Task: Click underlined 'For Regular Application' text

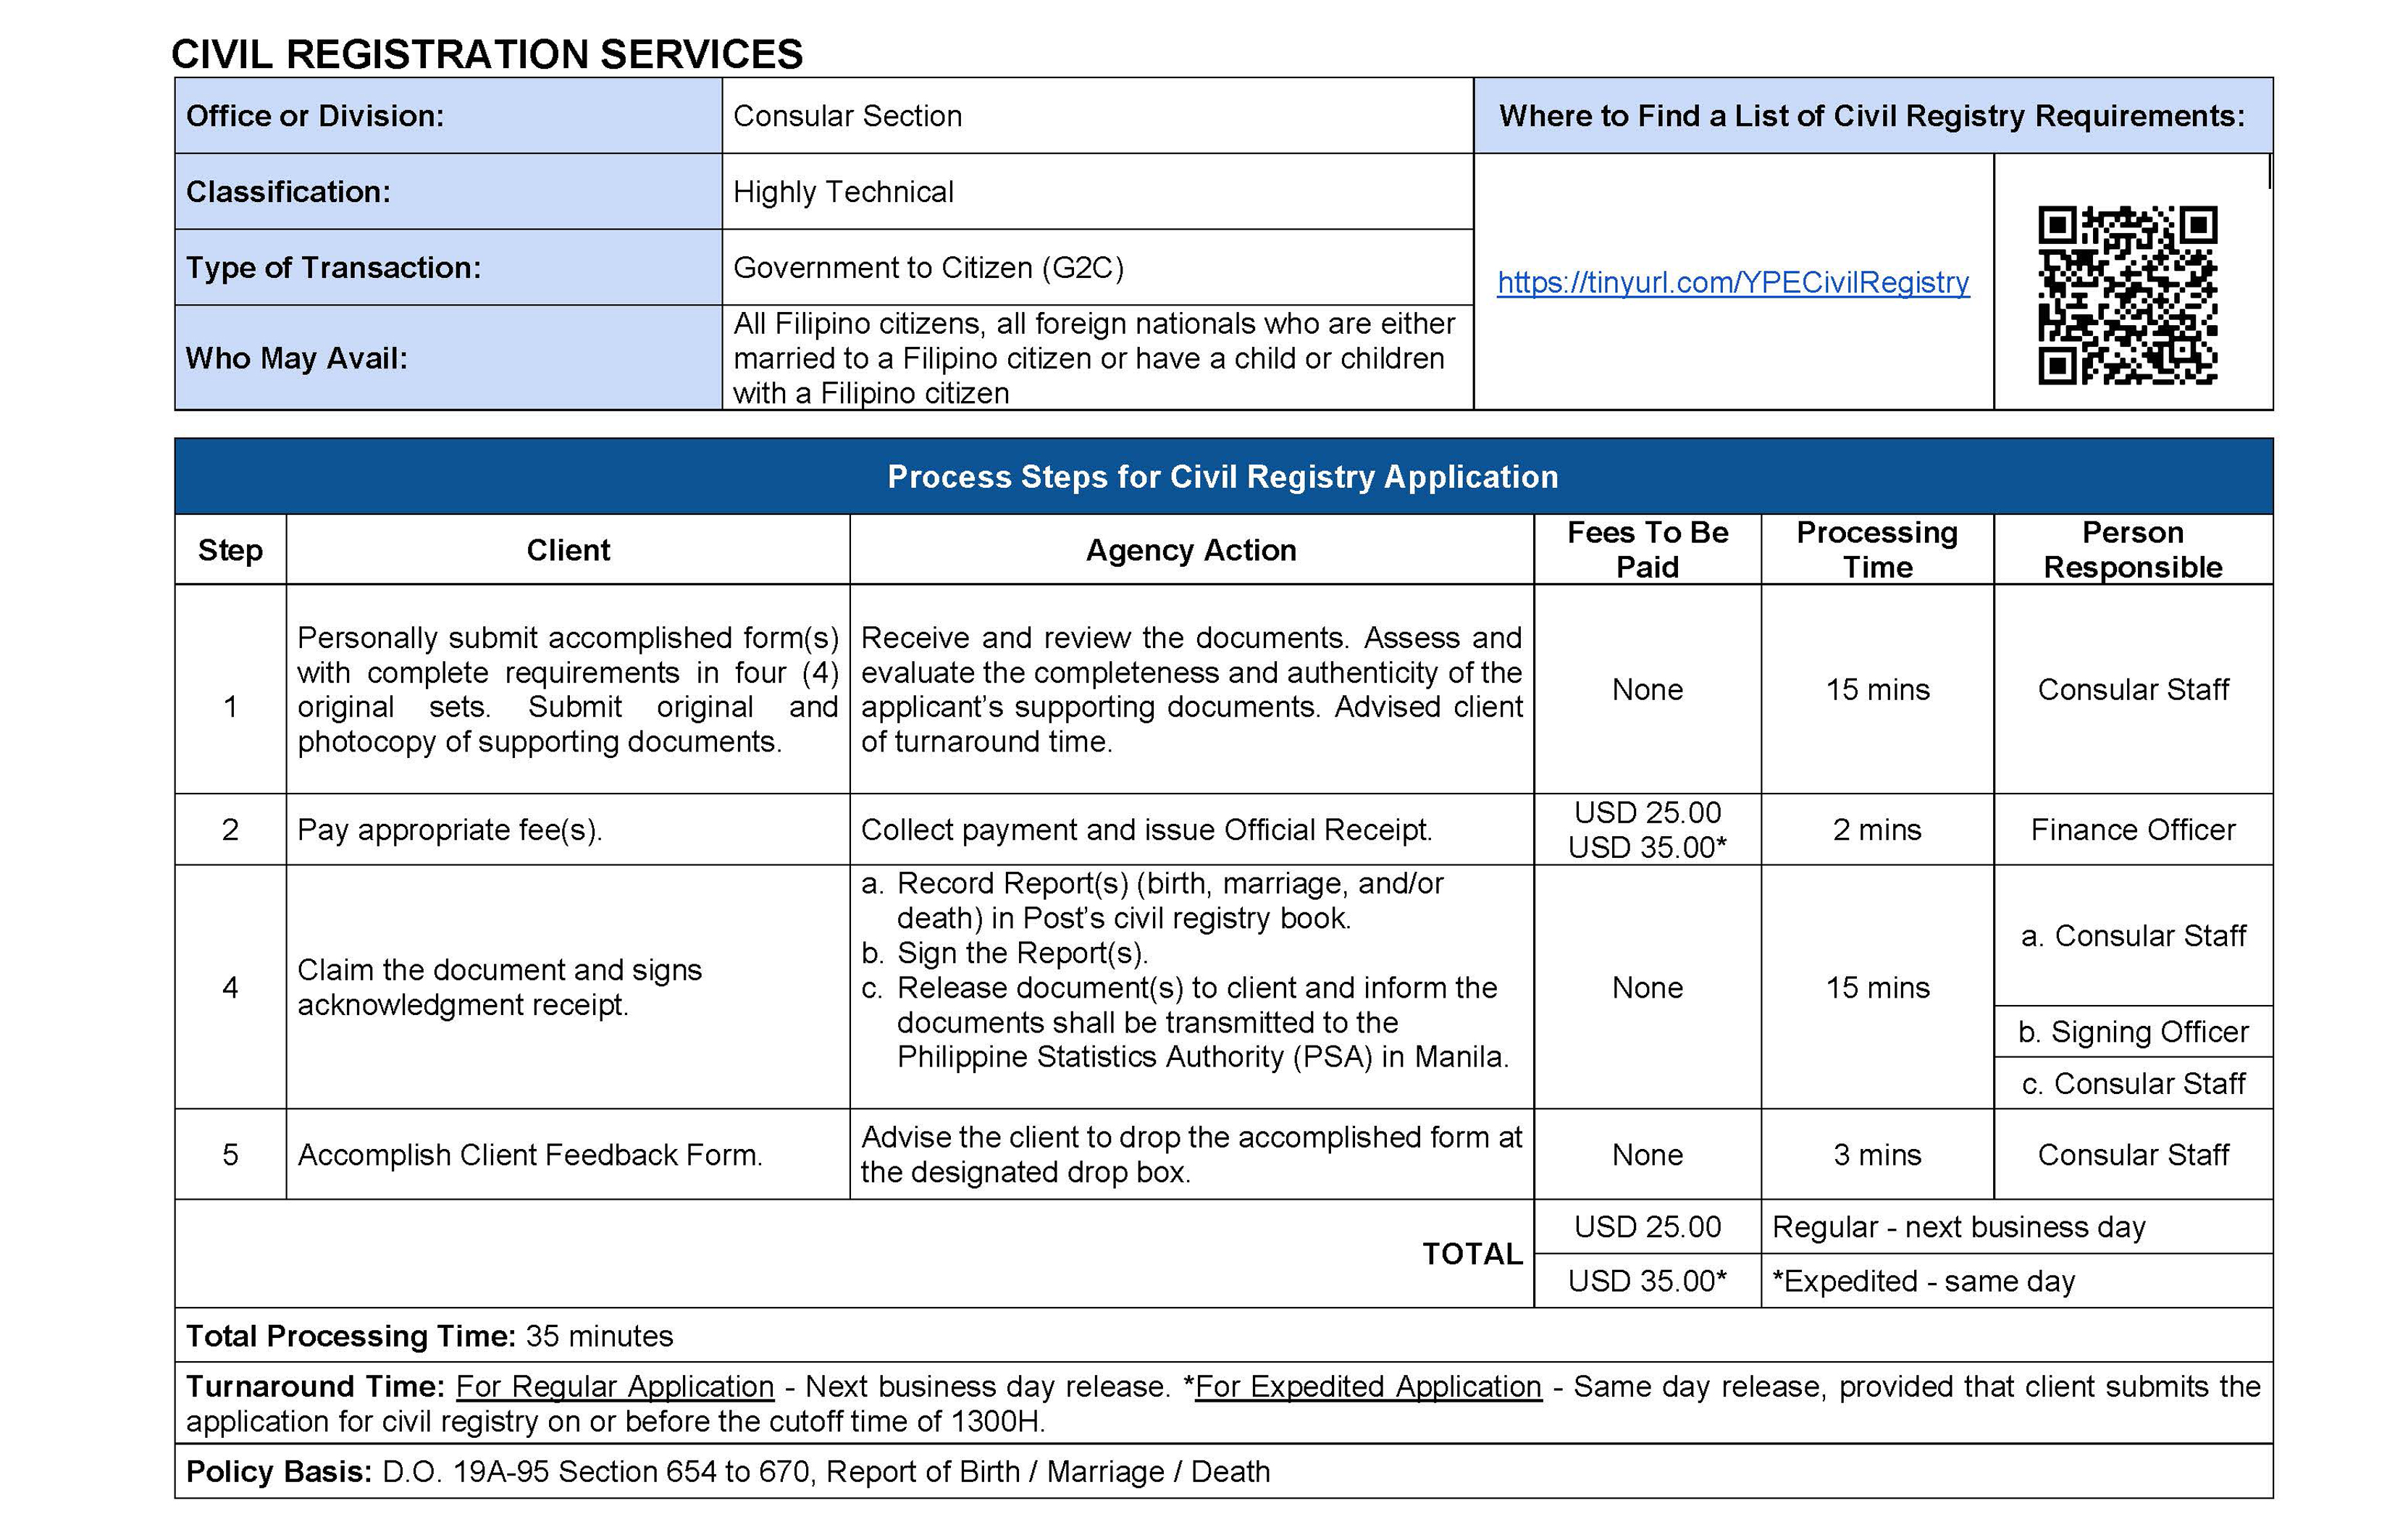Action: [x=614, y=1386]
